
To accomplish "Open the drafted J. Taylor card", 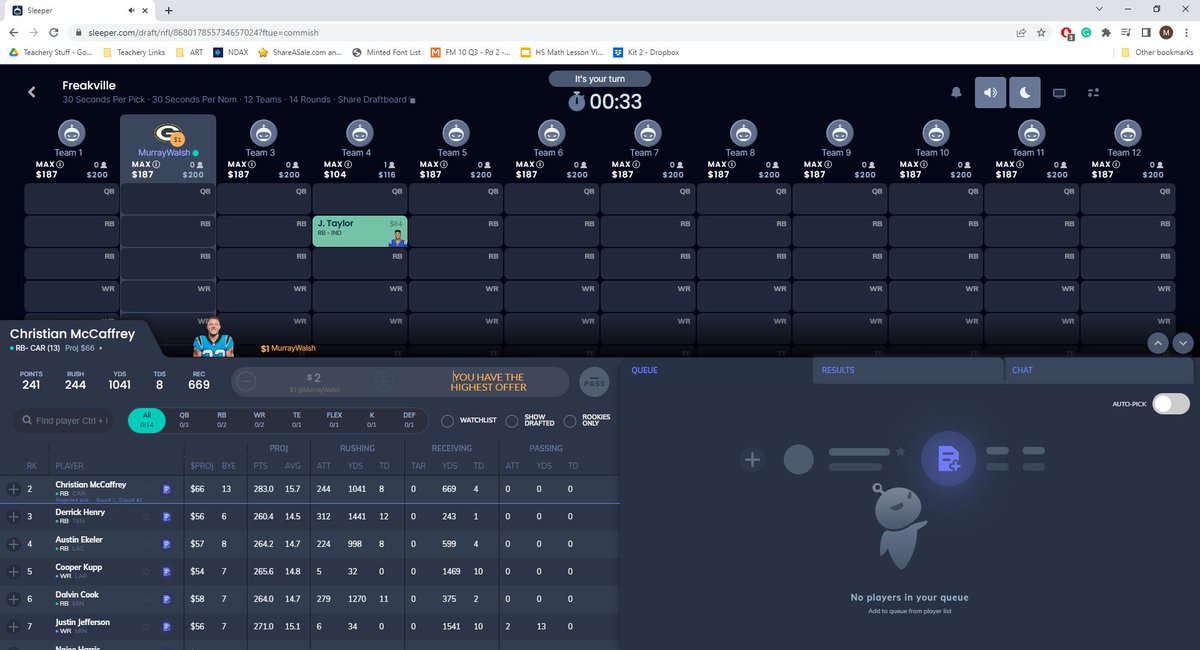I will 360,231.
